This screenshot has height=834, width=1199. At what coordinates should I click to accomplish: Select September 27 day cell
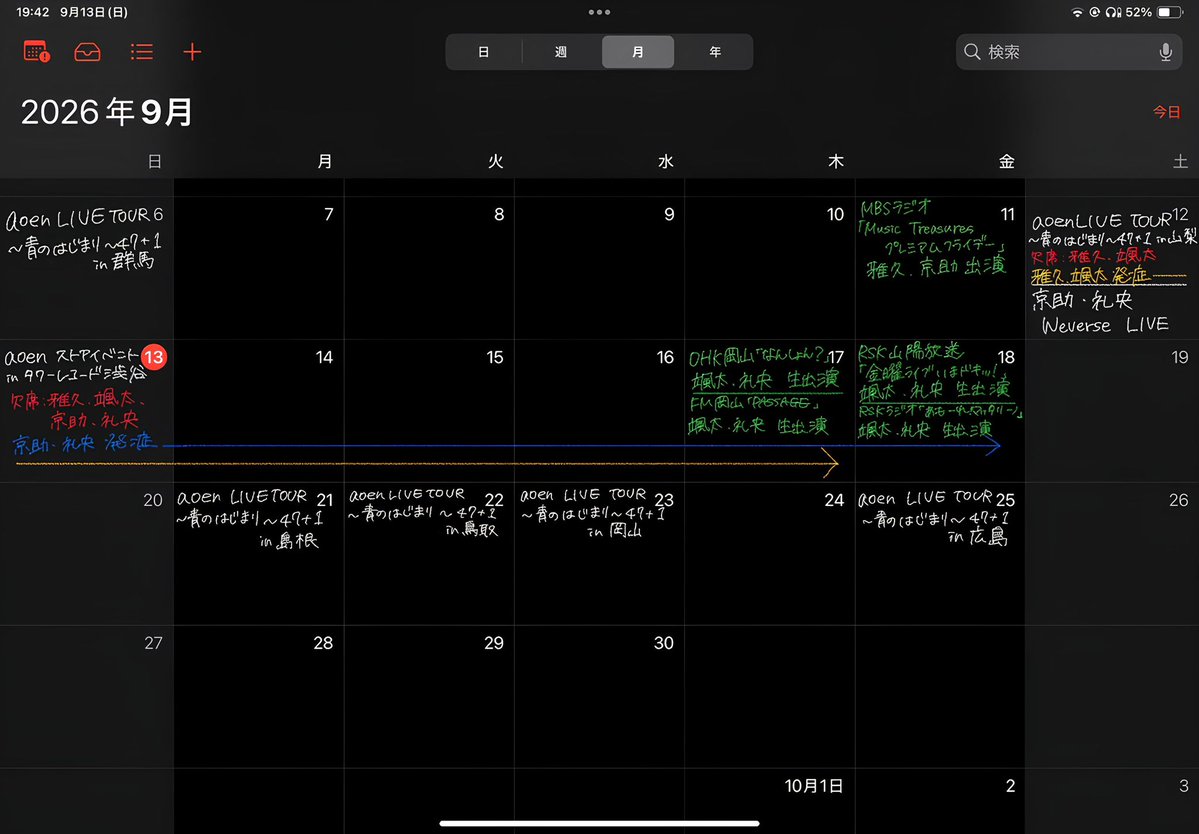(x=86, y=697)
